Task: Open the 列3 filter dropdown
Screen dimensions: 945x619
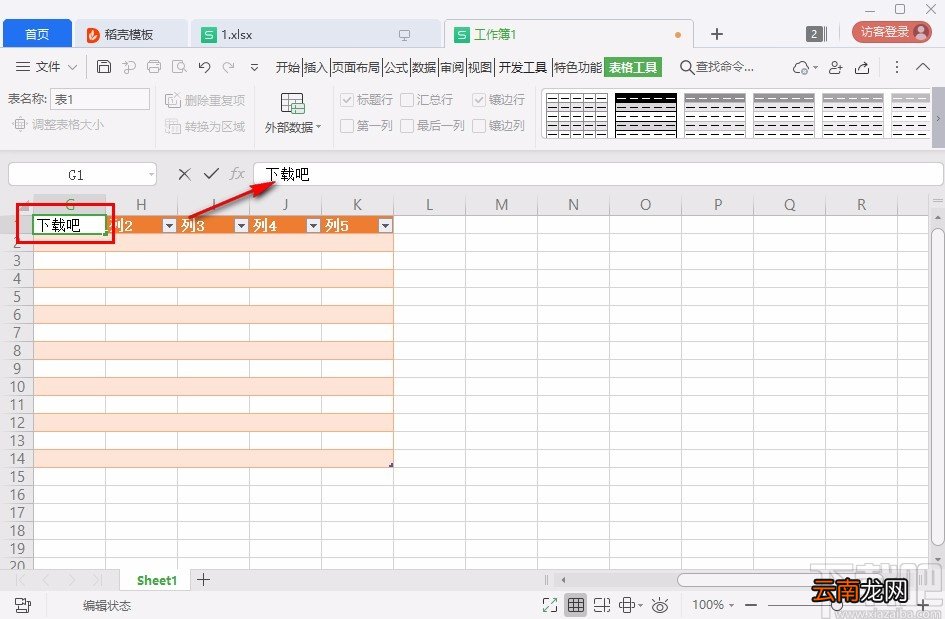Action: [241, 225]
